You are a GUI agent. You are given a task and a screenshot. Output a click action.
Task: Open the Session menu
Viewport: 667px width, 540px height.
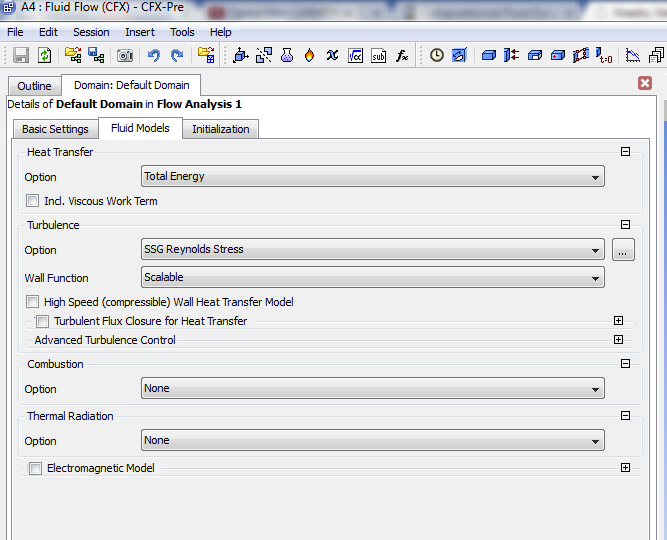pyautogui.click(x=91, y=32)
